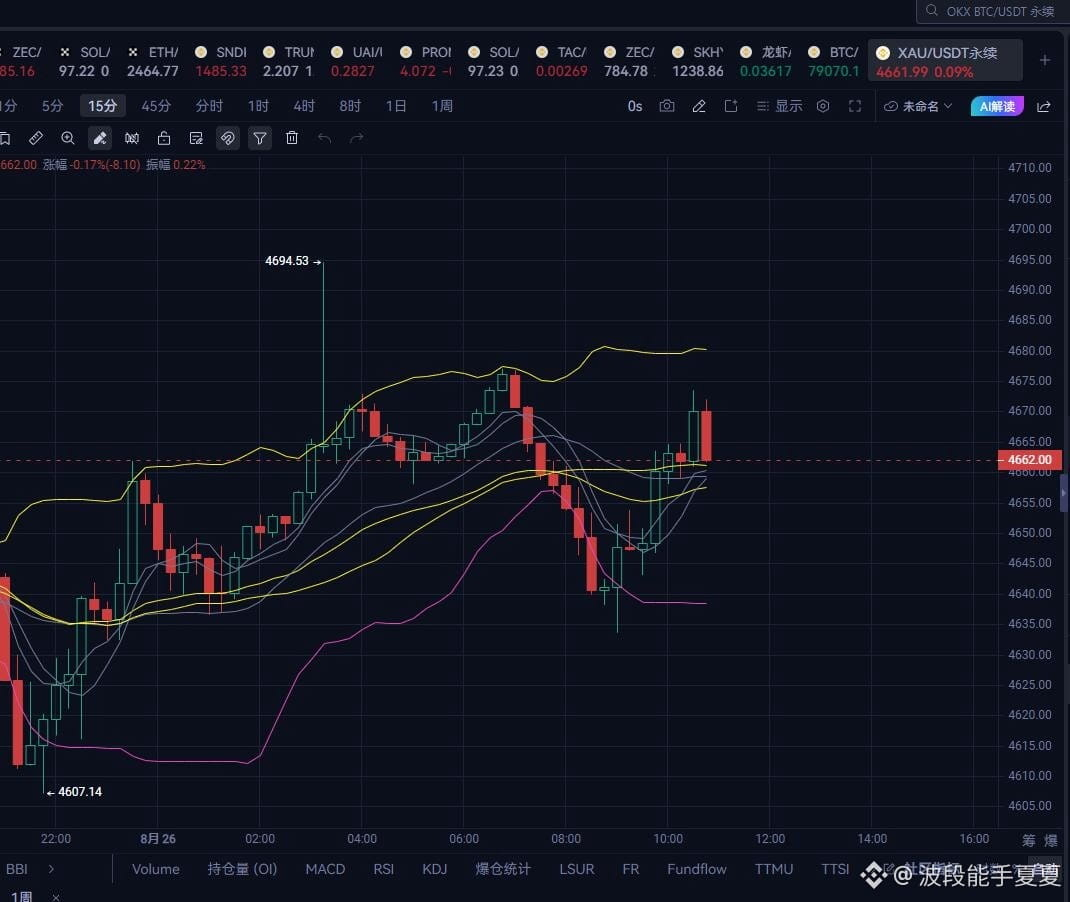Viewport: 1070px width, 902px height.
Task: Open the TAC/ 0.00269 symbol tab
Action: (561, 61)
